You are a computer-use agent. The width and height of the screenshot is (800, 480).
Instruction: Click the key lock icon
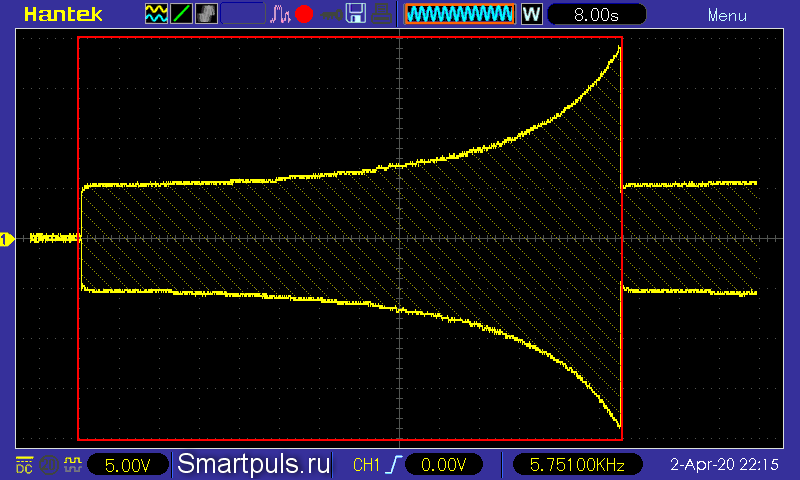coord(331,15)
